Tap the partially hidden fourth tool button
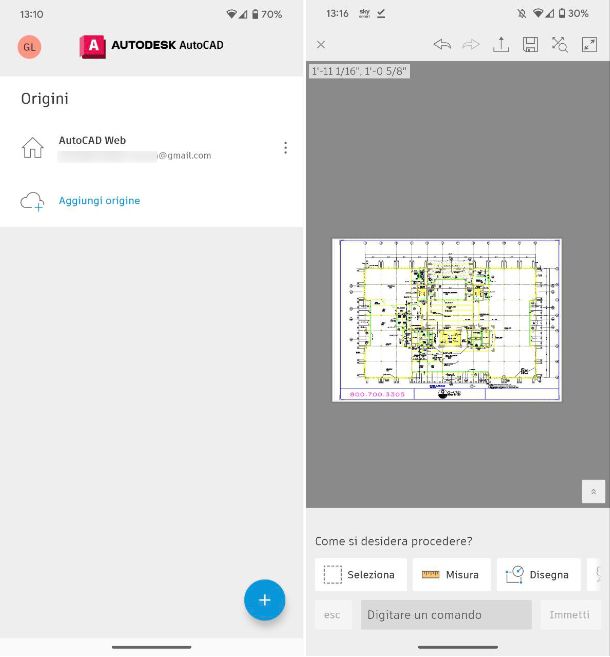This screenshot has width=610, height=657. 594,574
